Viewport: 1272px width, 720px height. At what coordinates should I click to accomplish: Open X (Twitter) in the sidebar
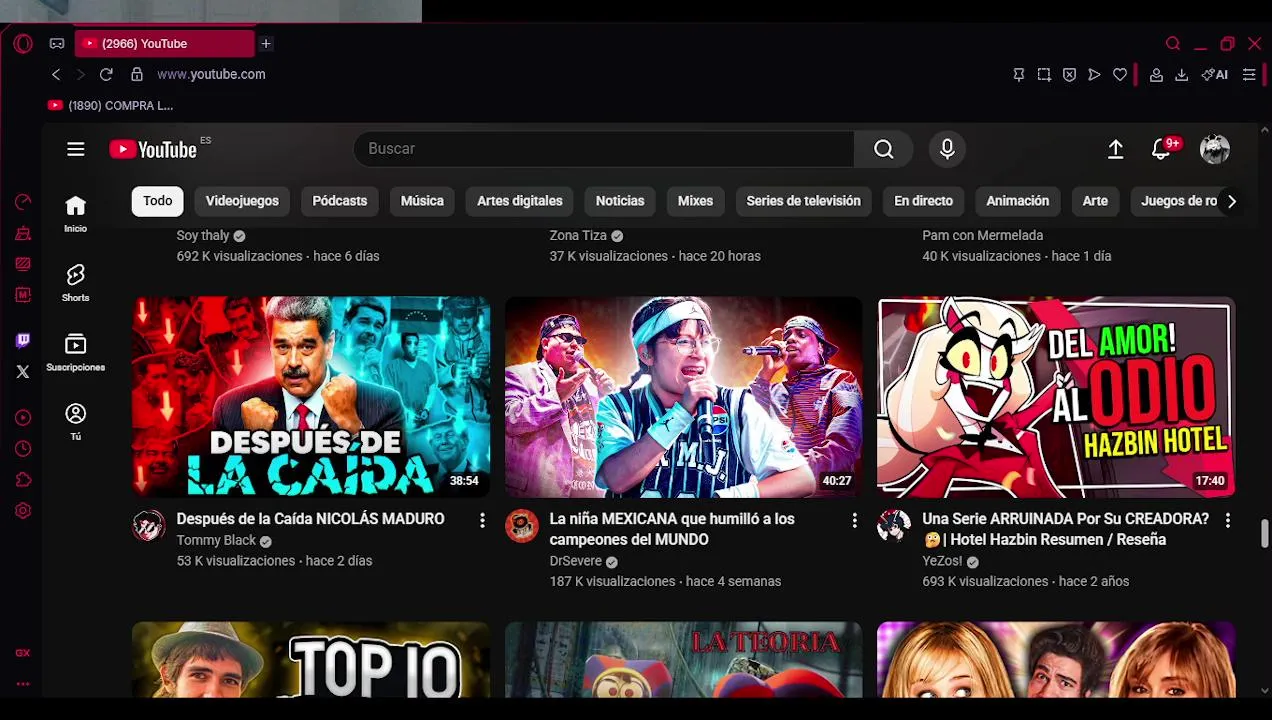23,372
